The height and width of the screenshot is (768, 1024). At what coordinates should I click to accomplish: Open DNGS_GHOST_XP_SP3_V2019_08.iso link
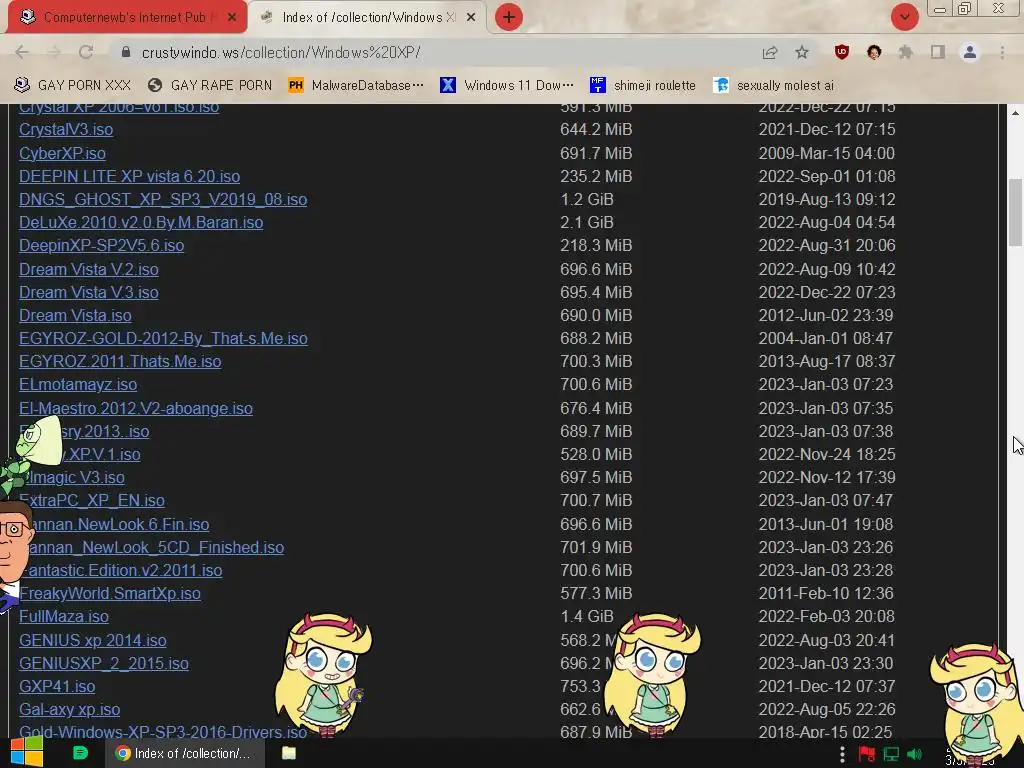(163, 199)
